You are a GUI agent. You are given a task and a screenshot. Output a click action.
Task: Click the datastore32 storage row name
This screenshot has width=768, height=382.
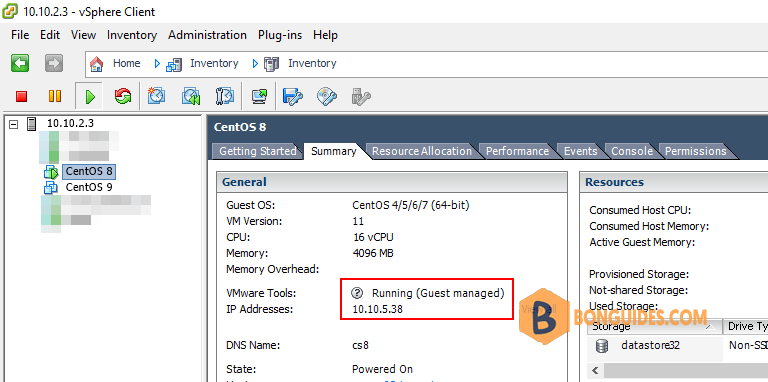point(650,345)
